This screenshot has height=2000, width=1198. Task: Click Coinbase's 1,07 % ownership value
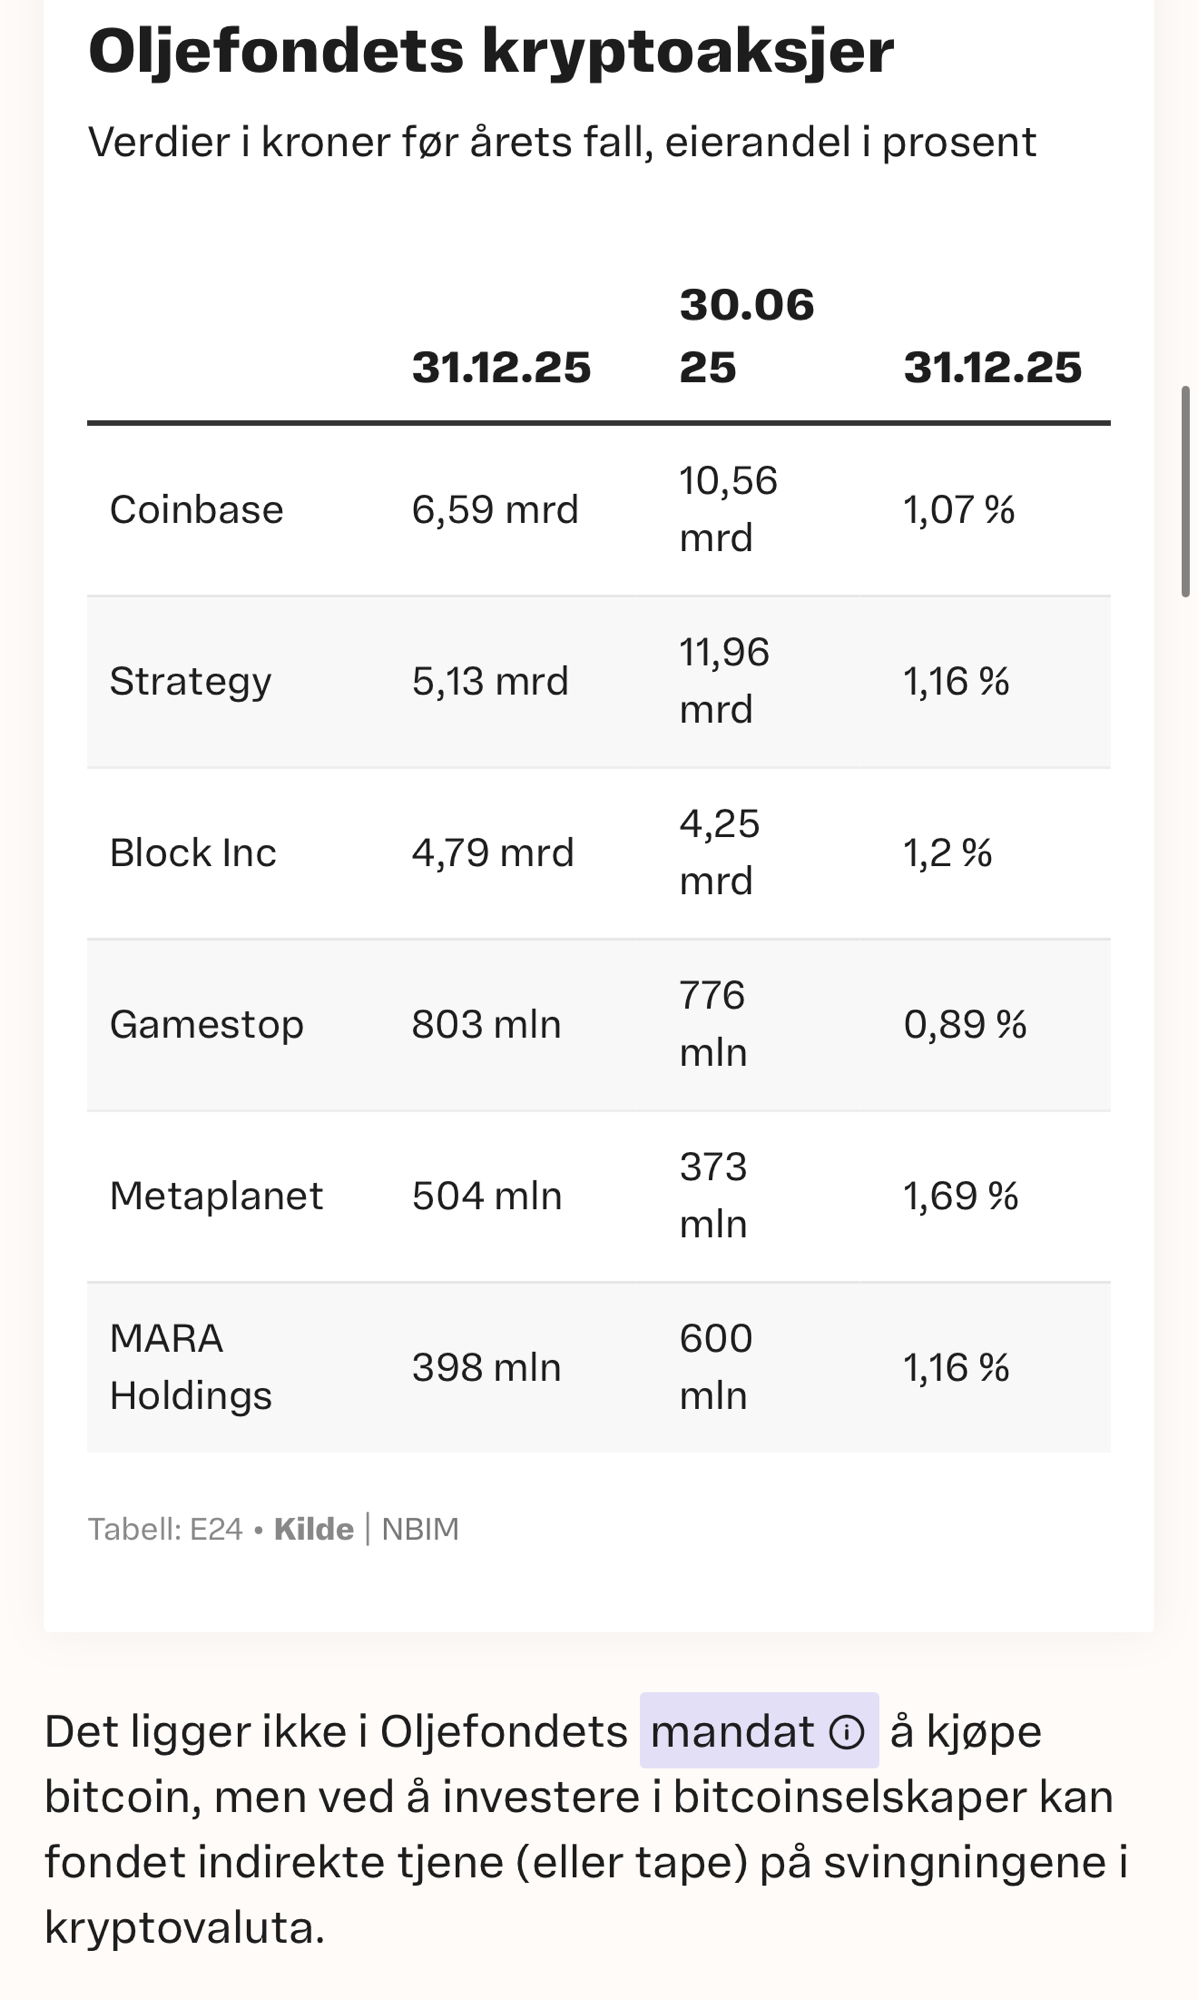[x=958, y=510]
